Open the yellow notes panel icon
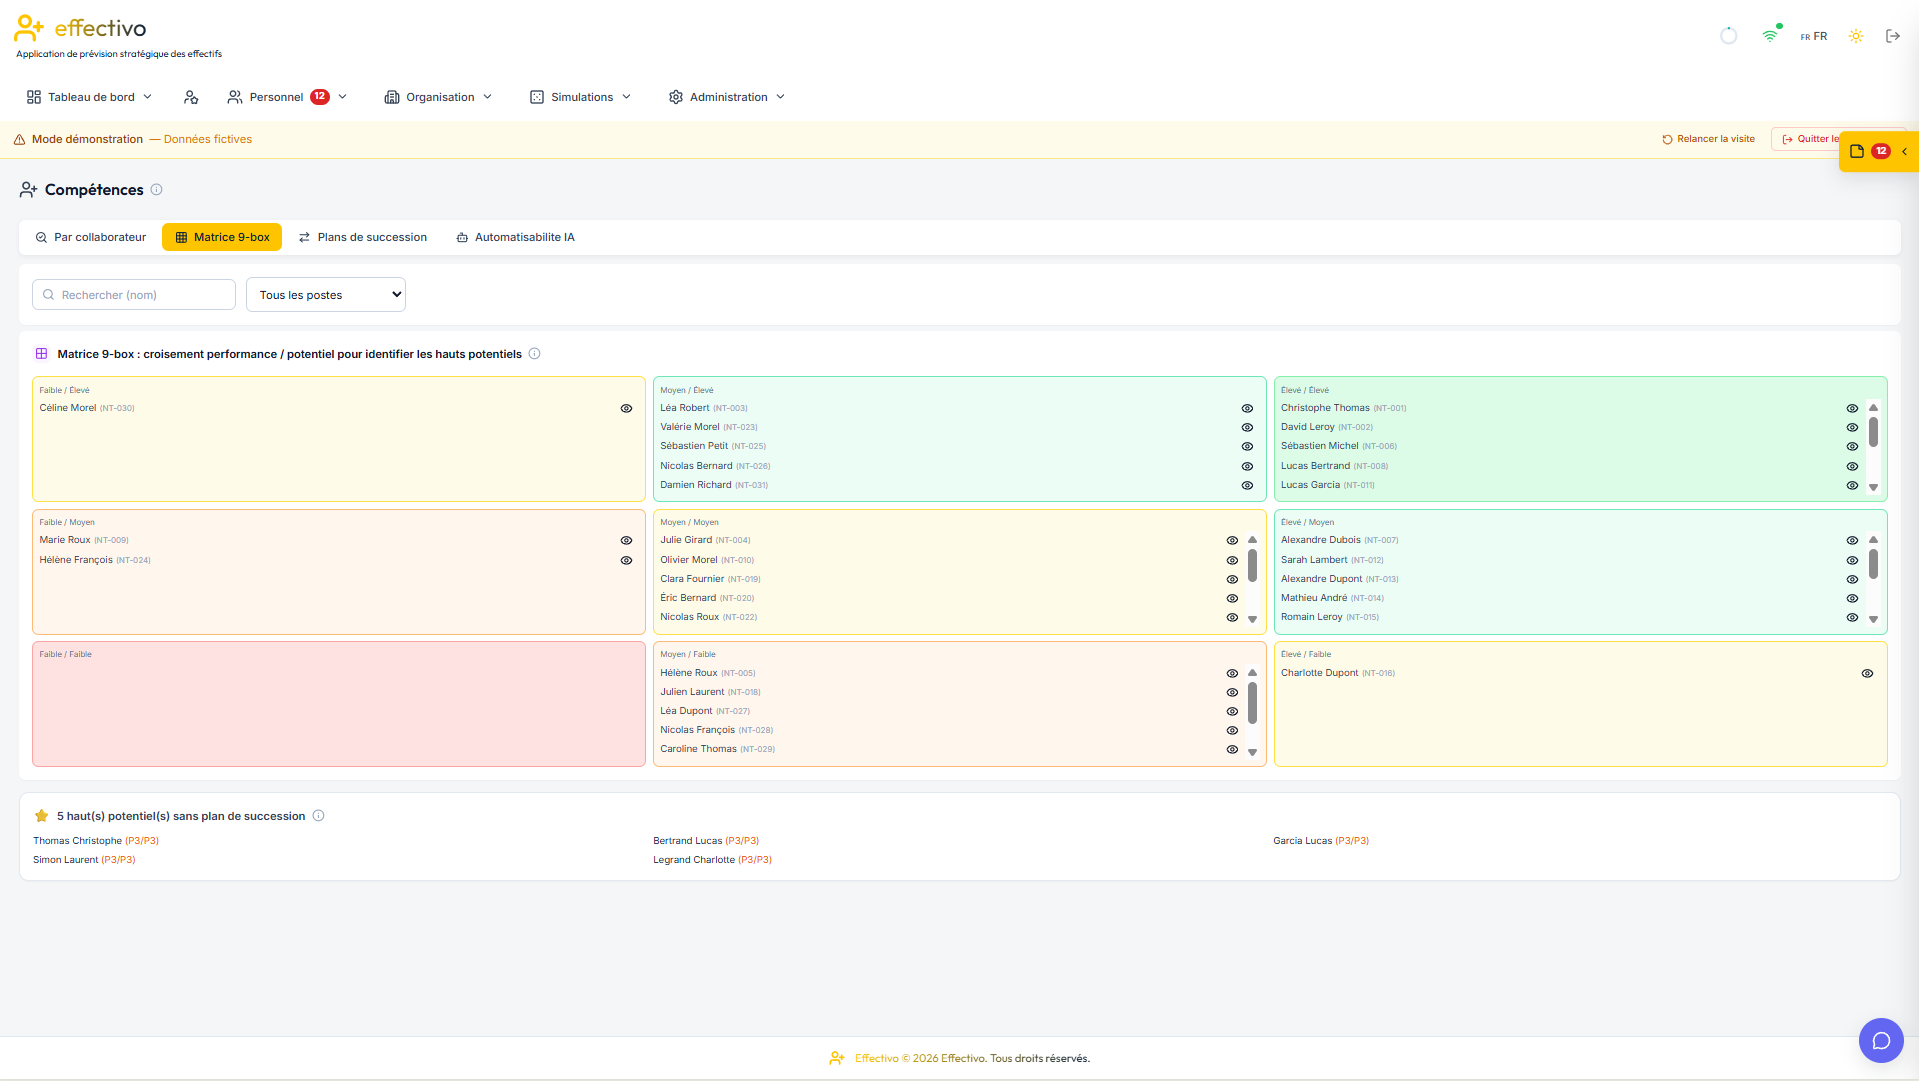 (1857, 151)
